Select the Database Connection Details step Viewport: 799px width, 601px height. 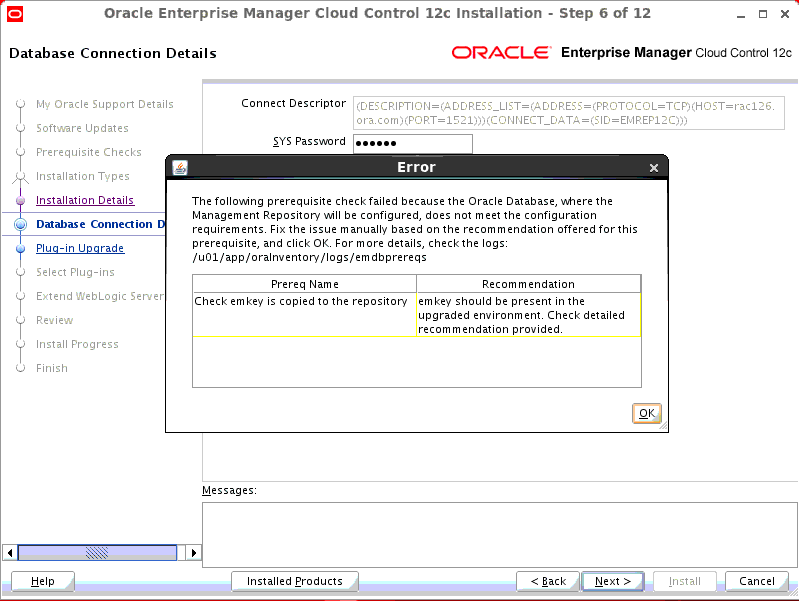pyautogui.click(x=100, y=224)
